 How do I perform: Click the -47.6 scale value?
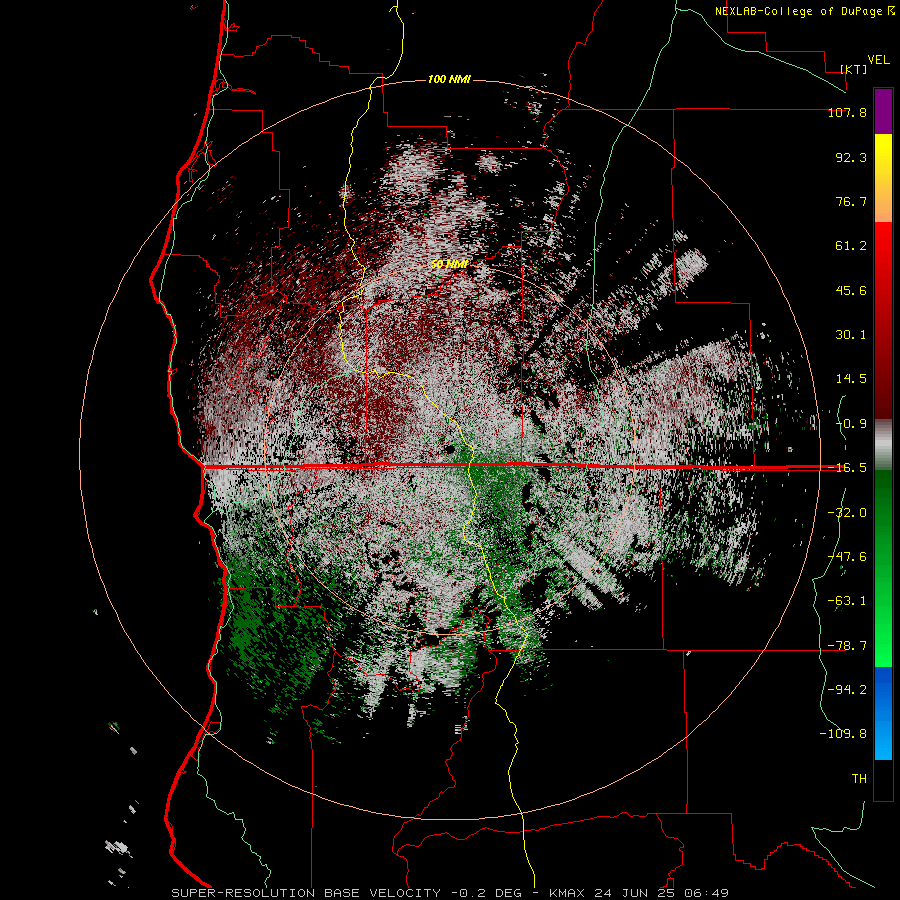(x=847, y=557)
